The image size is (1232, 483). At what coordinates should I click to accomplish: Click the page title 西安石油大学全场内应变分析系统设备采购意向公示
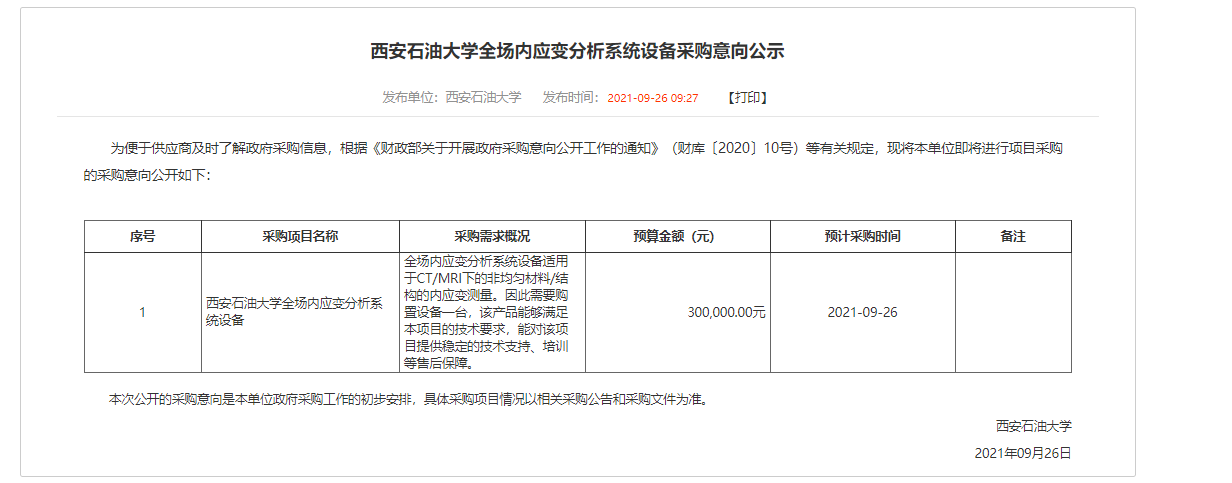click(x=577, y=51)
